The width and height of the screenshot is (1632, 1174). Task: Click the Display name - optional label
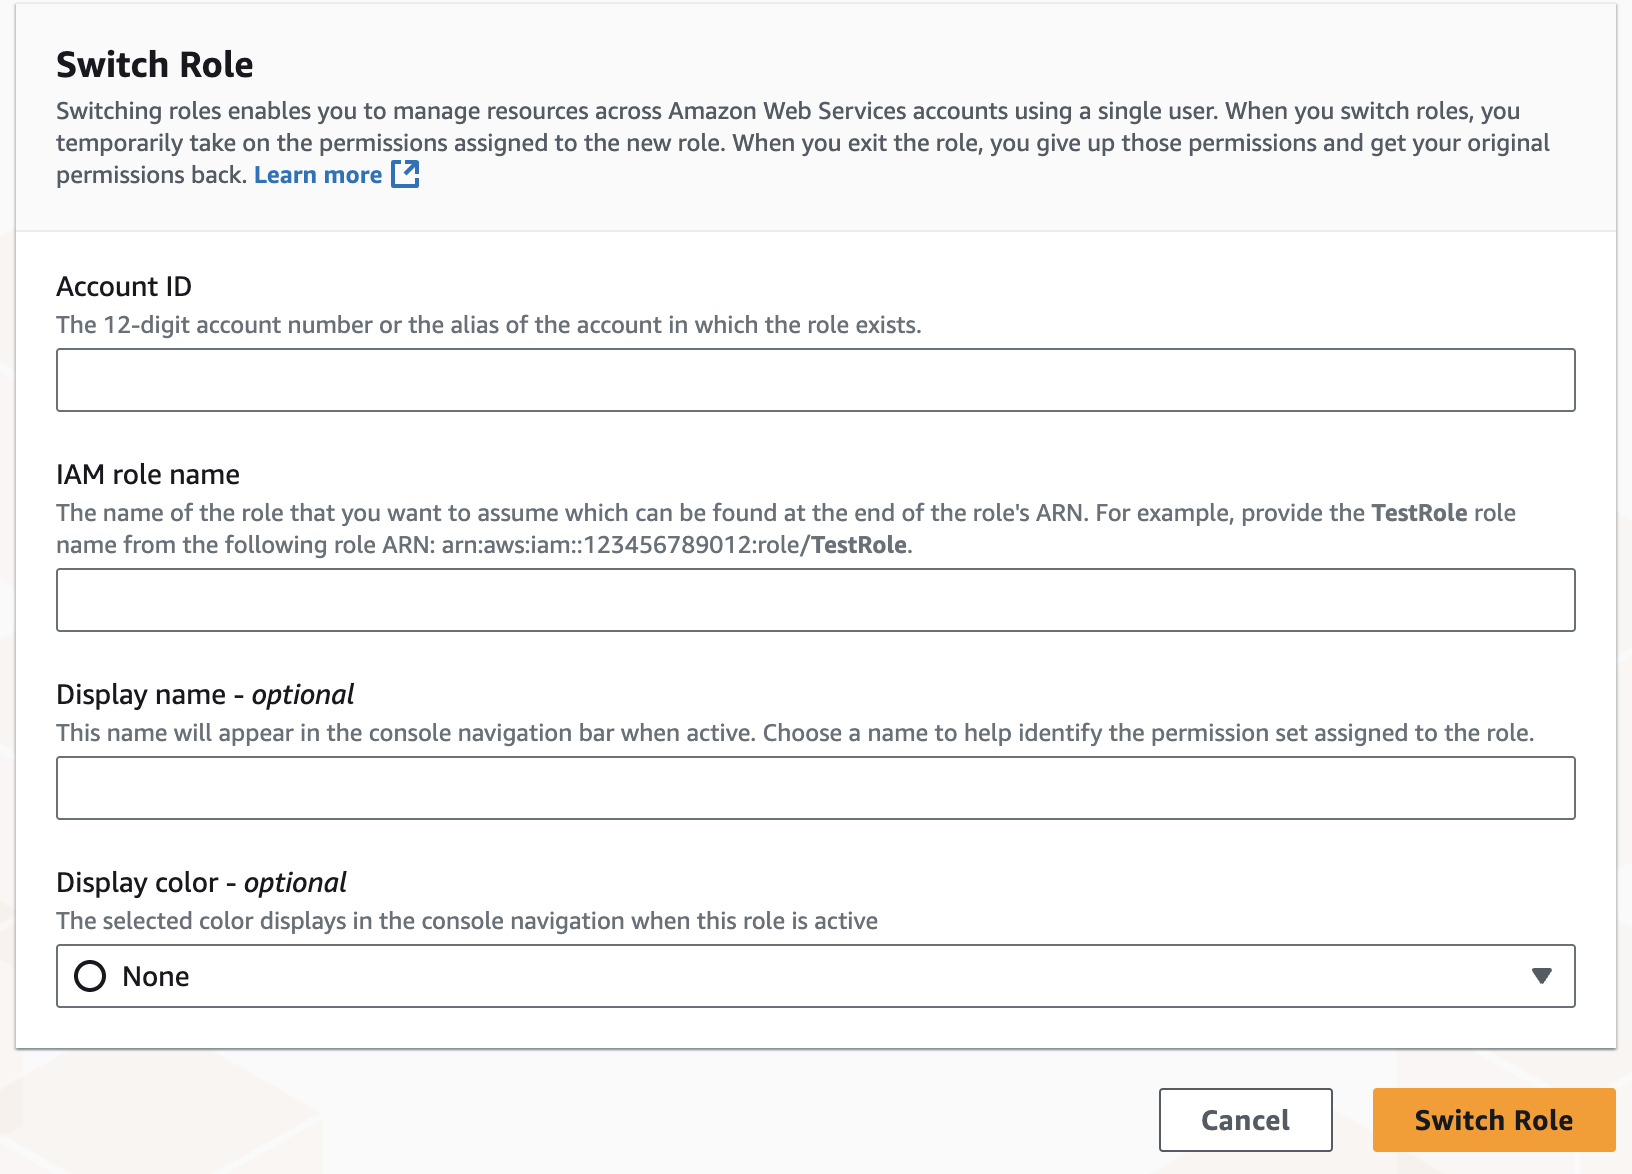[205, 695]
